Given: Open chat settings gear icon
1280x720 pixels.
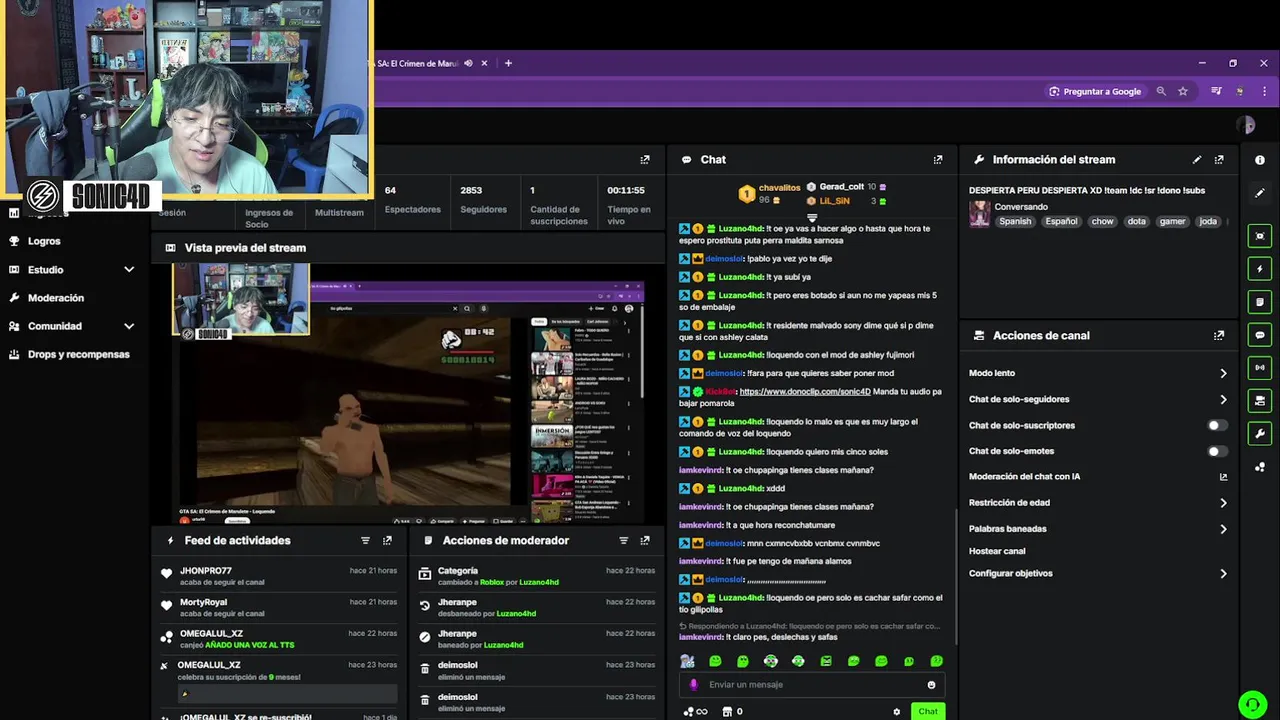Looking at the screenshot, I should pyautogui.click(x=896, y=712).
